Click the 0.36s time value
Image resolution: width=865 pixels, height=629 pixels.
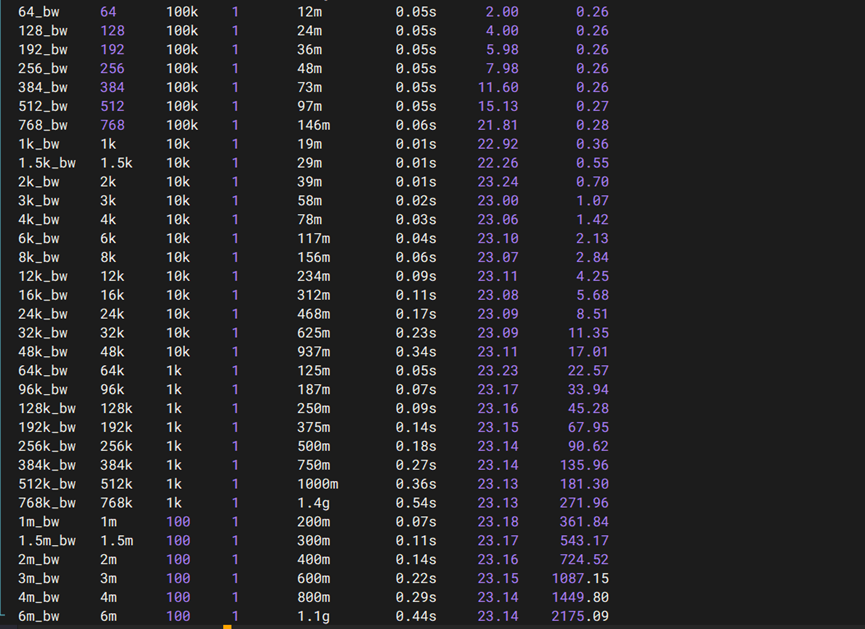[x=416, y=484]
